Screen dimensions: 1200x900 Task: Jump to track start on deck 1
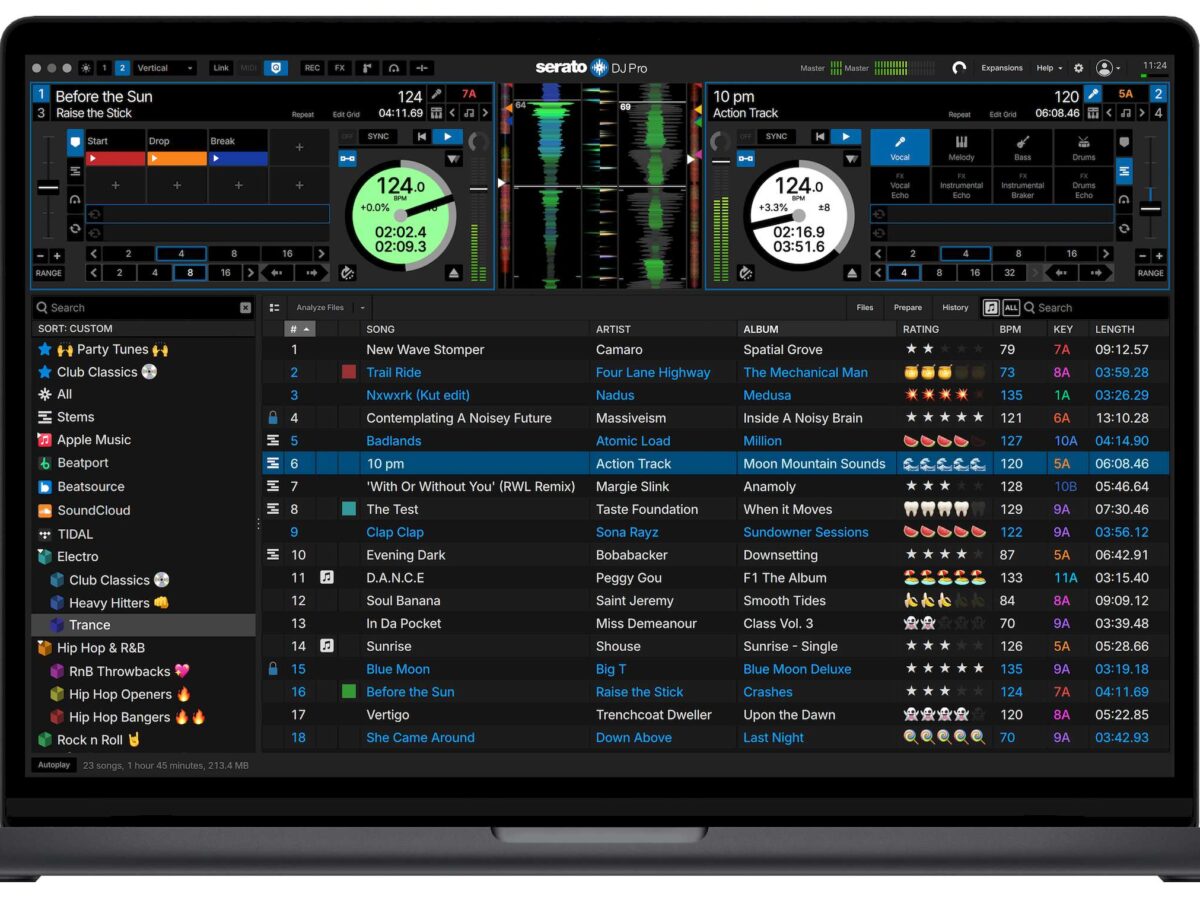422,136
